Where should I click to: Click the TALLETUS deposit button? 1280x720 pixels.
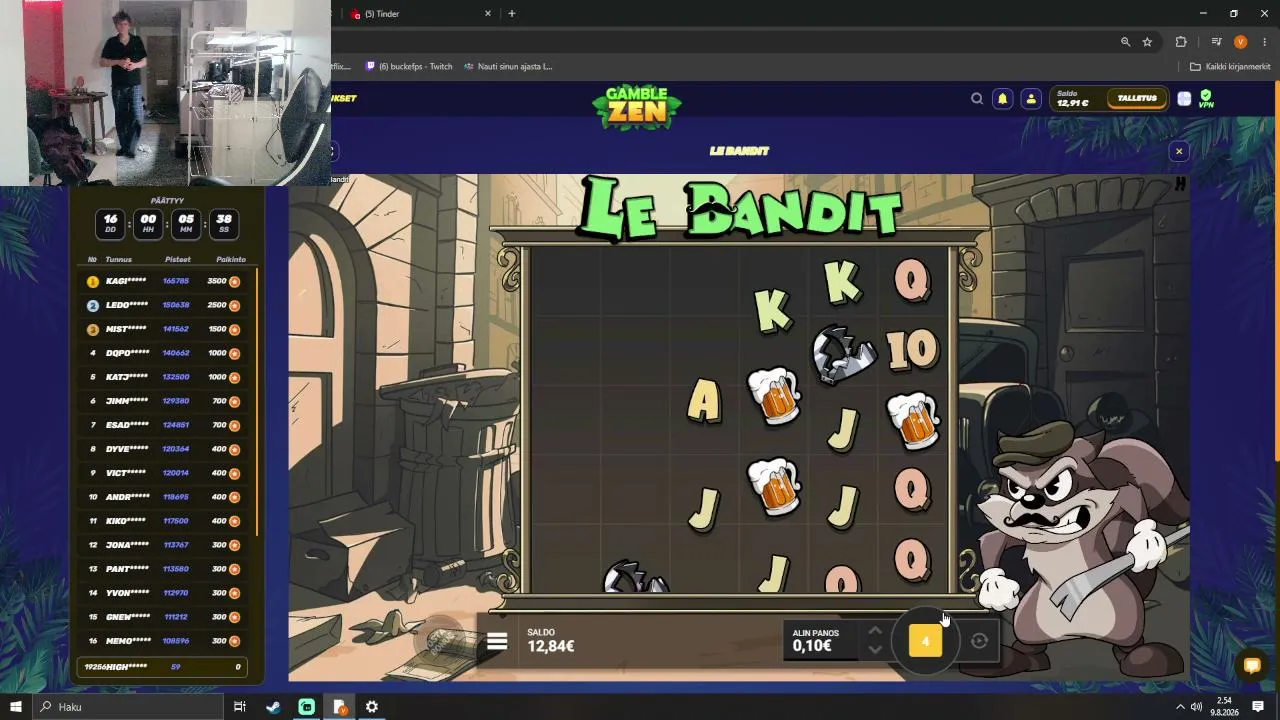tap(1137, 98)
